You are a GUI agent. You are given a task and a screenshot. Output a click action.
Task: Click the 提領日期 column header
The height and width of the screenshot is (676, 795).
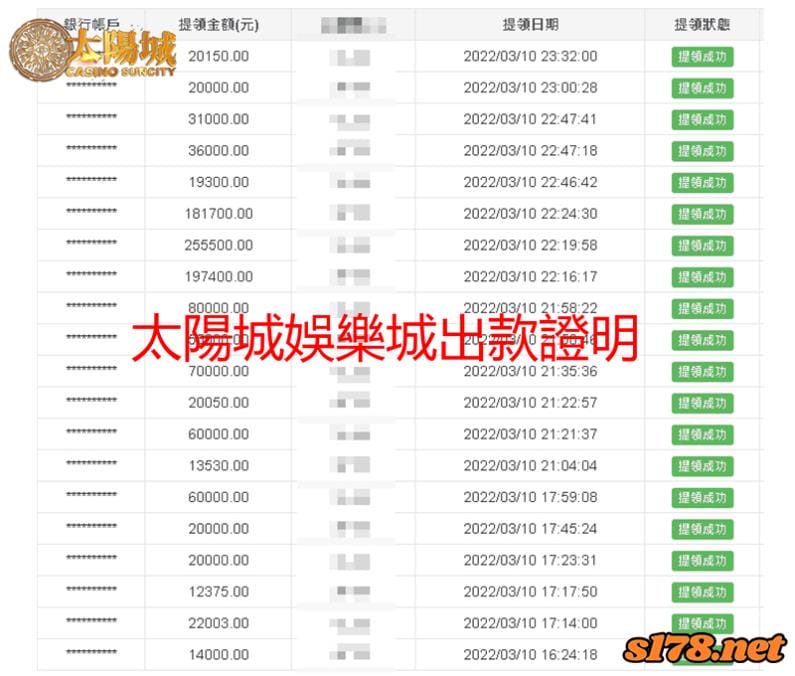point(530,24)
